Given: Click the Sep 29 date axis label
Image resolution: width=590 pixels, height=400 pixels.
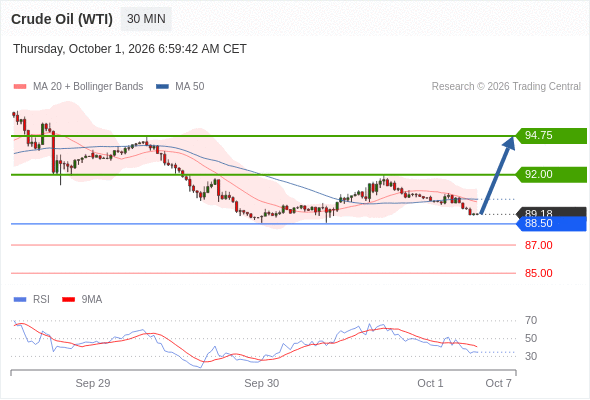Looking at the screenshot, I should pos(93,383).
